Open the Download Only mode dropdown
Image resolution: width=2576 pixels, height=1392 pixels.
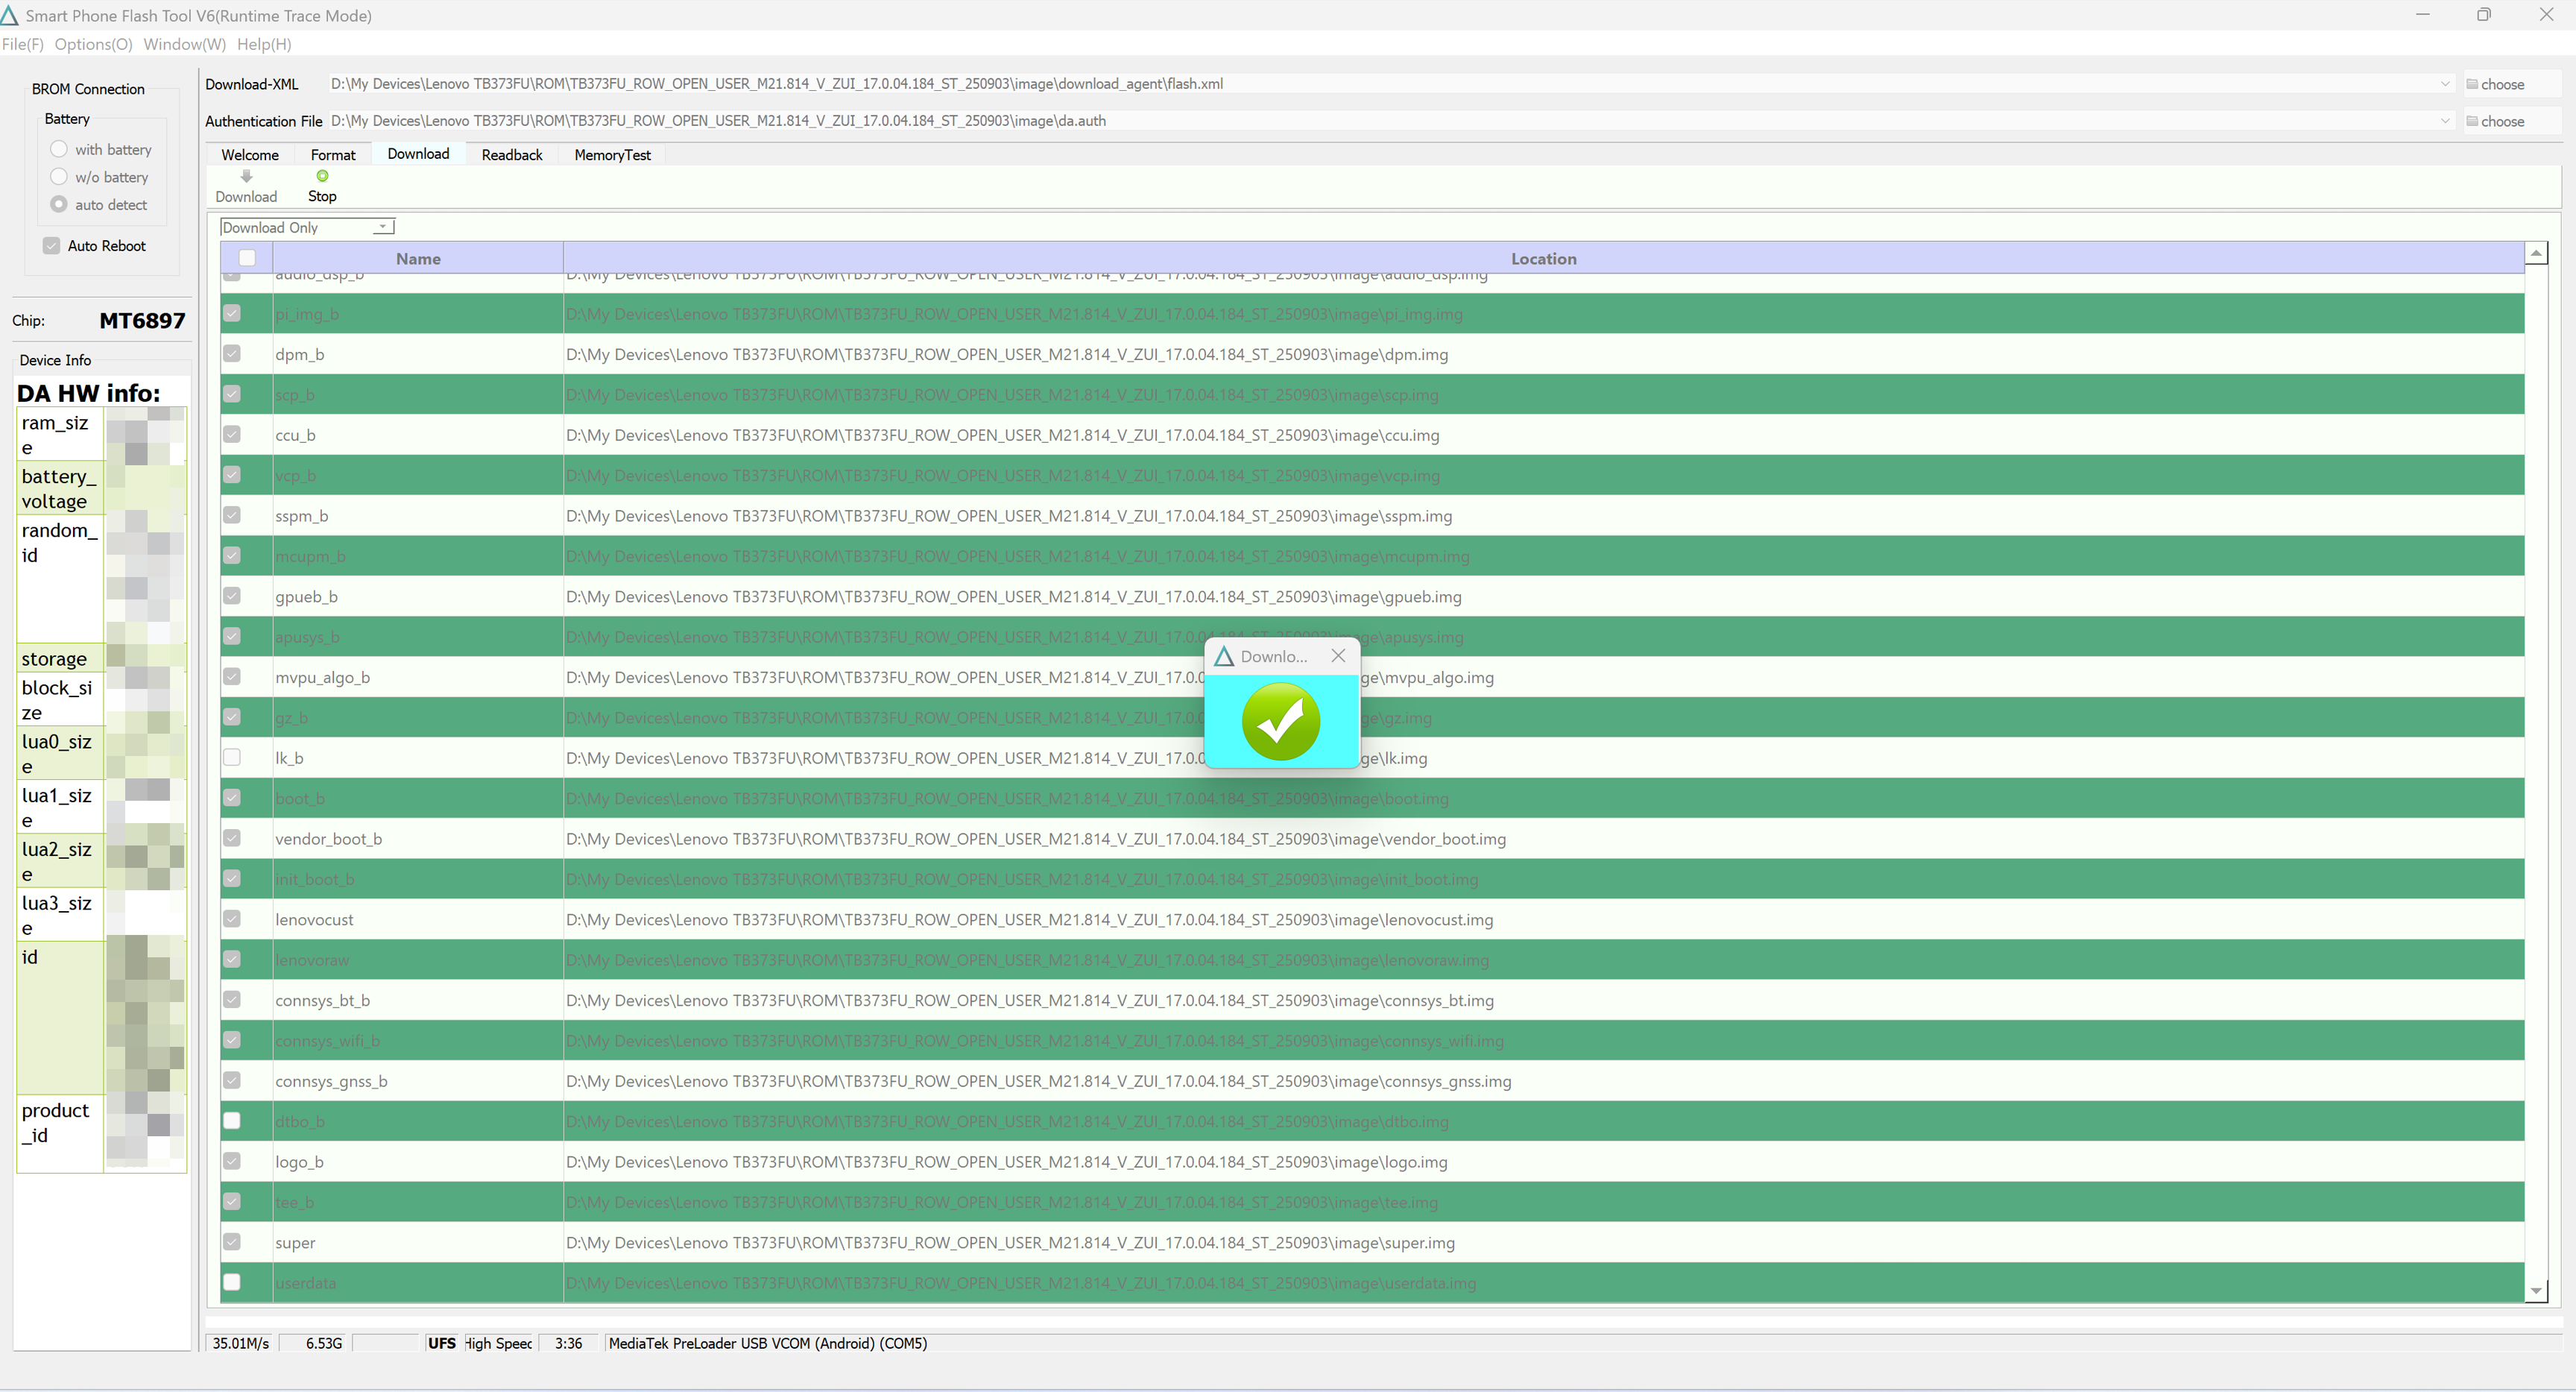382,227
